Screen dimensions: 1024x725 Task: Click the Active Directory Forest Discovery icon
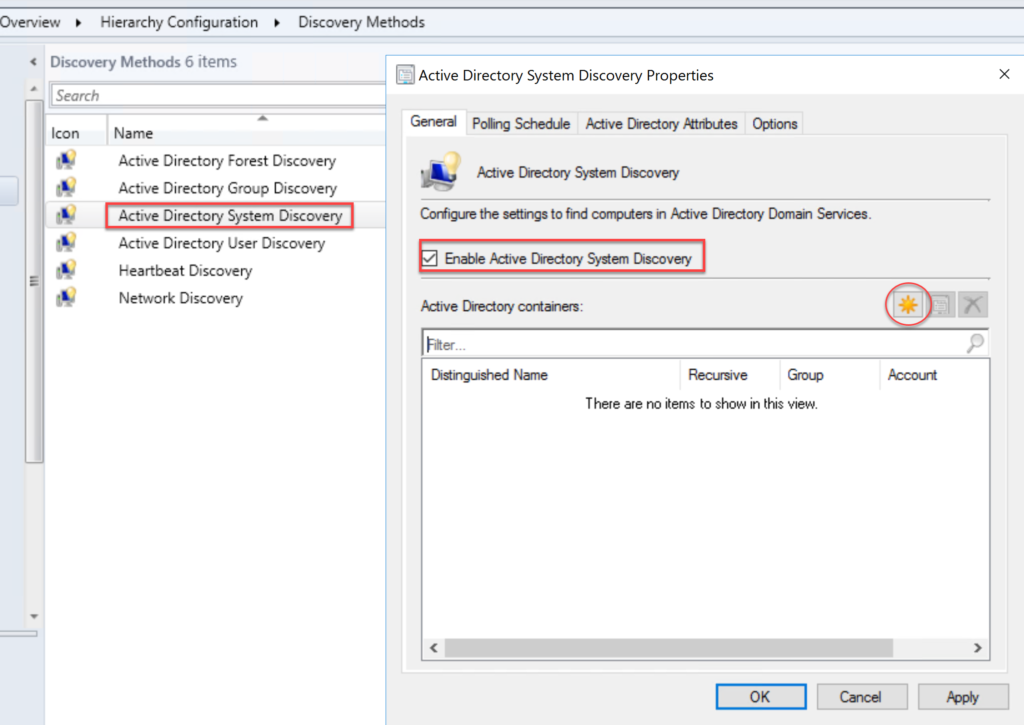coord(66,161)
